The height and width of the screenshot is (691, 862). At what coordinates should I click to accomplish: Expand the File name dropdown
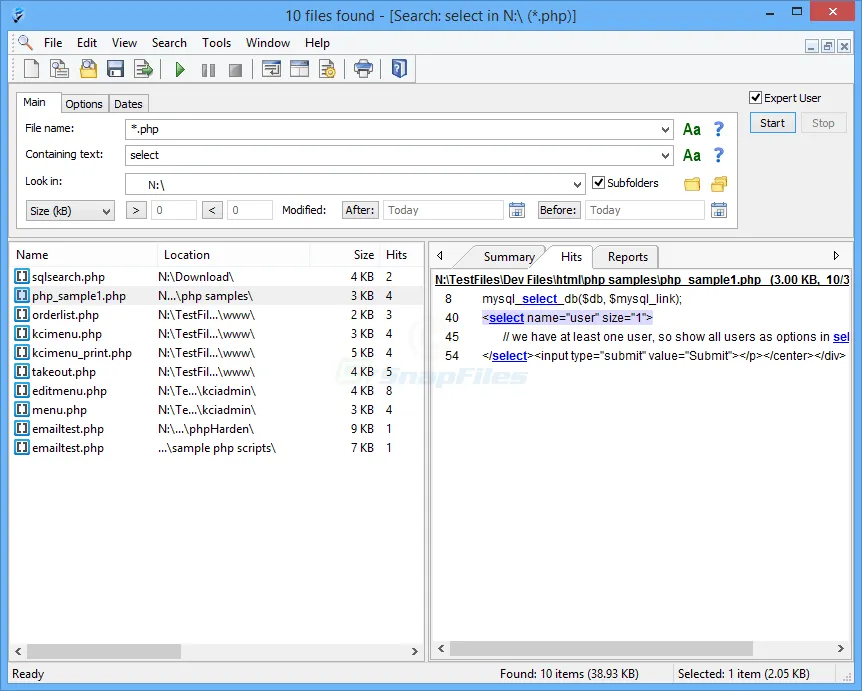[666, 129]
